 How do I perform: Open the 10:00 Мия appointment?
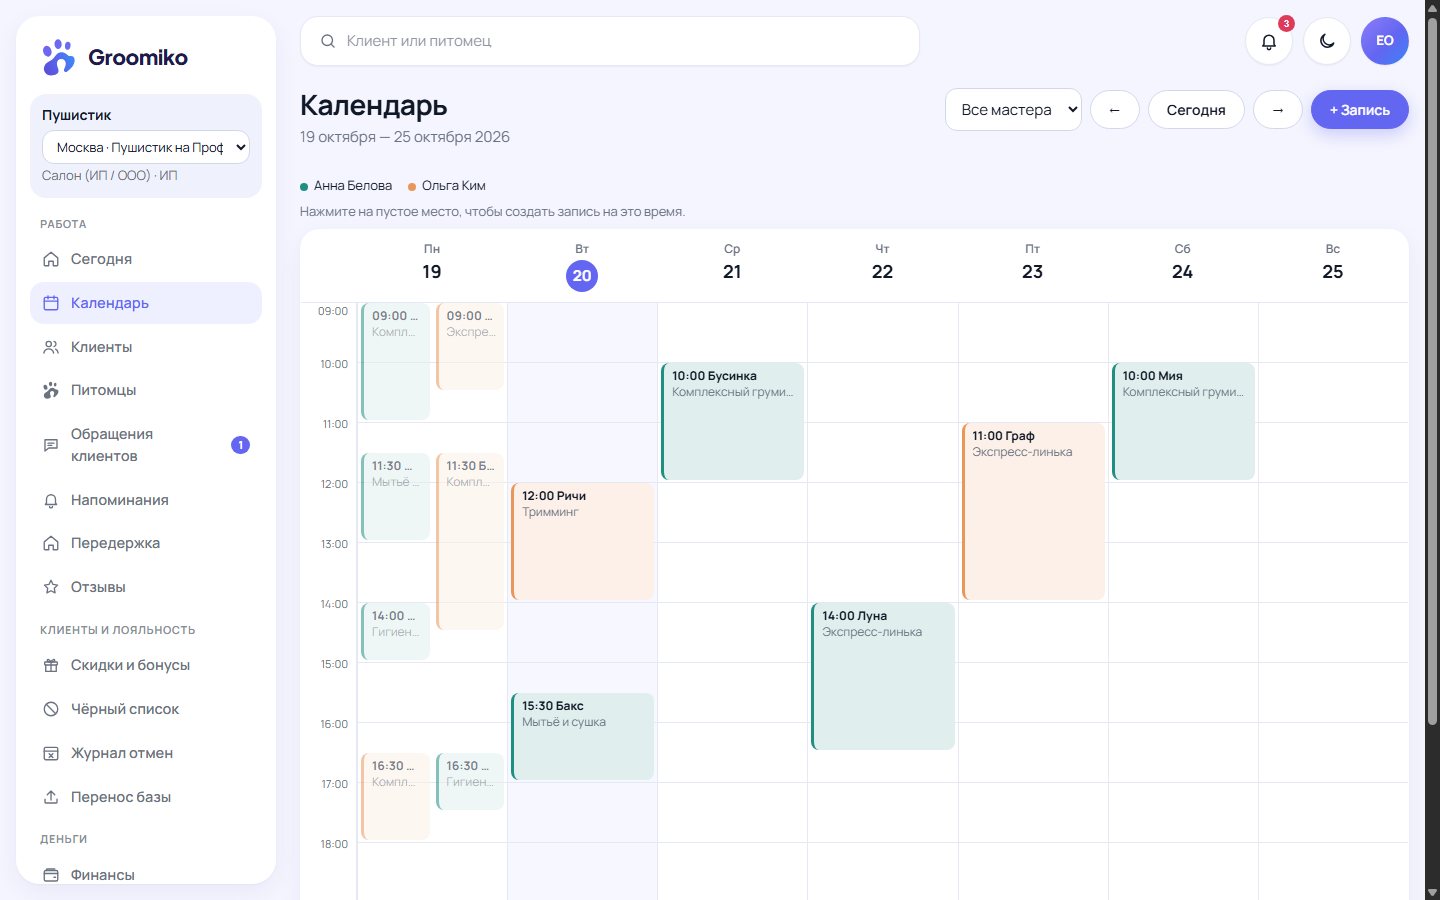(x=1183, y=421)
